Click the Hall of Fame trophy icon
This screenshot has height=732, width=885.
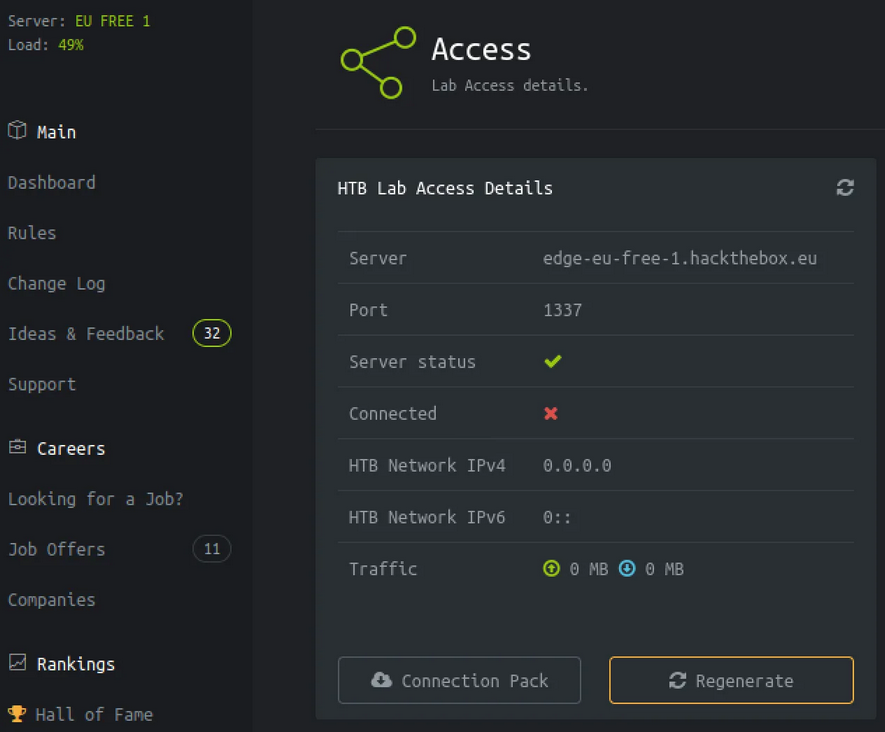(17, 713)
